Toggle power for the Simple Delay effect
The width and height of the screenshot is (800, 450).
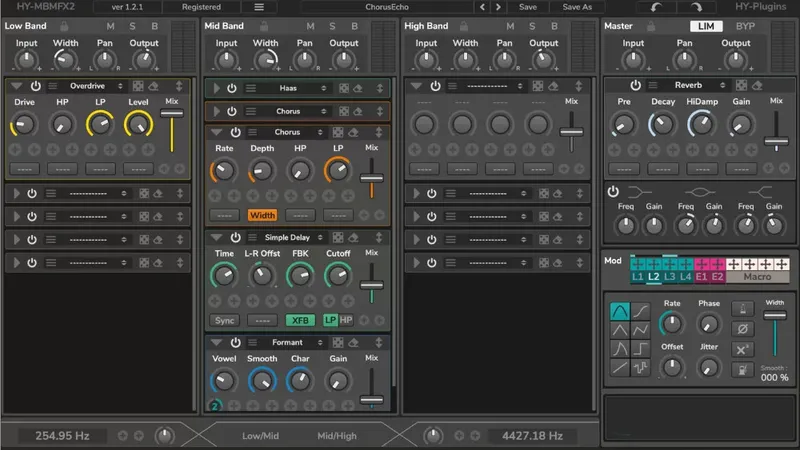coord(235,237)
